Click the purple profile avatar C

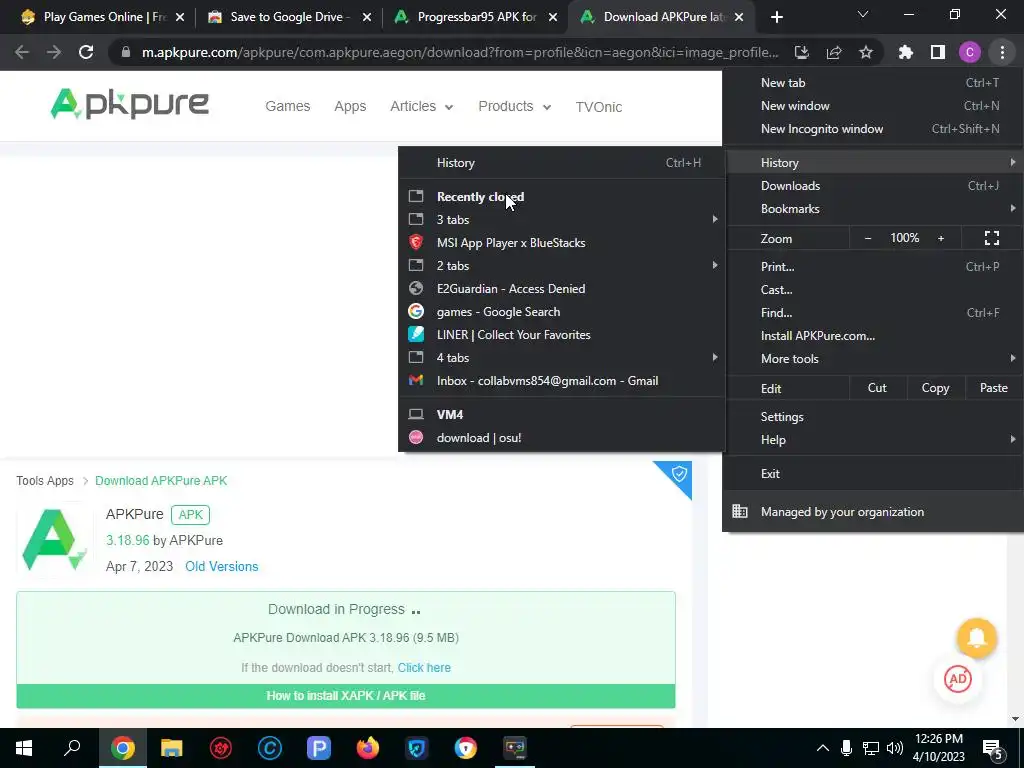970,52
